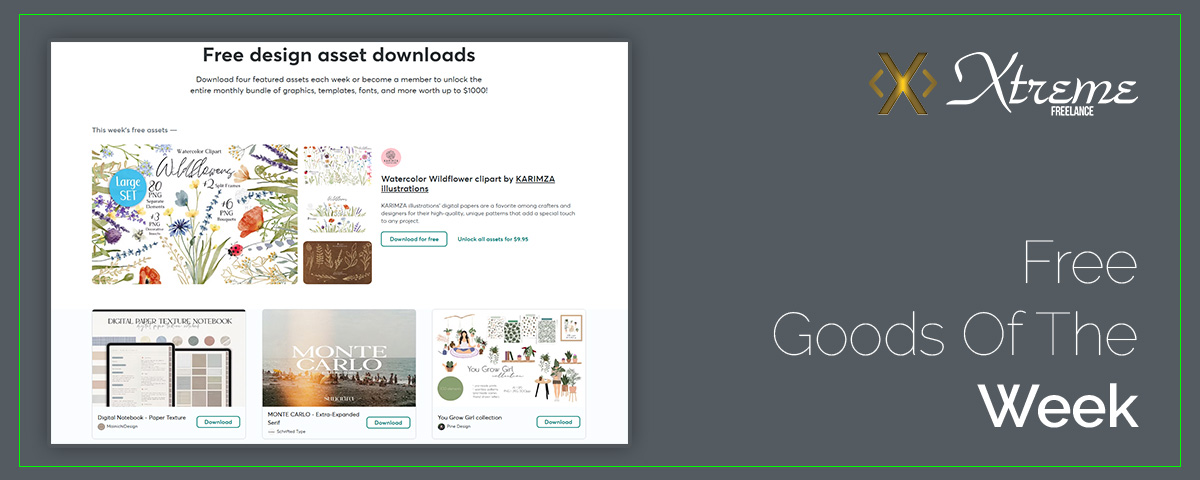The width and height of the screenshot is (1200, 480).
Task: Click the KARIMZA illustrations pink shop avatar
Action: tap(391, 158)
